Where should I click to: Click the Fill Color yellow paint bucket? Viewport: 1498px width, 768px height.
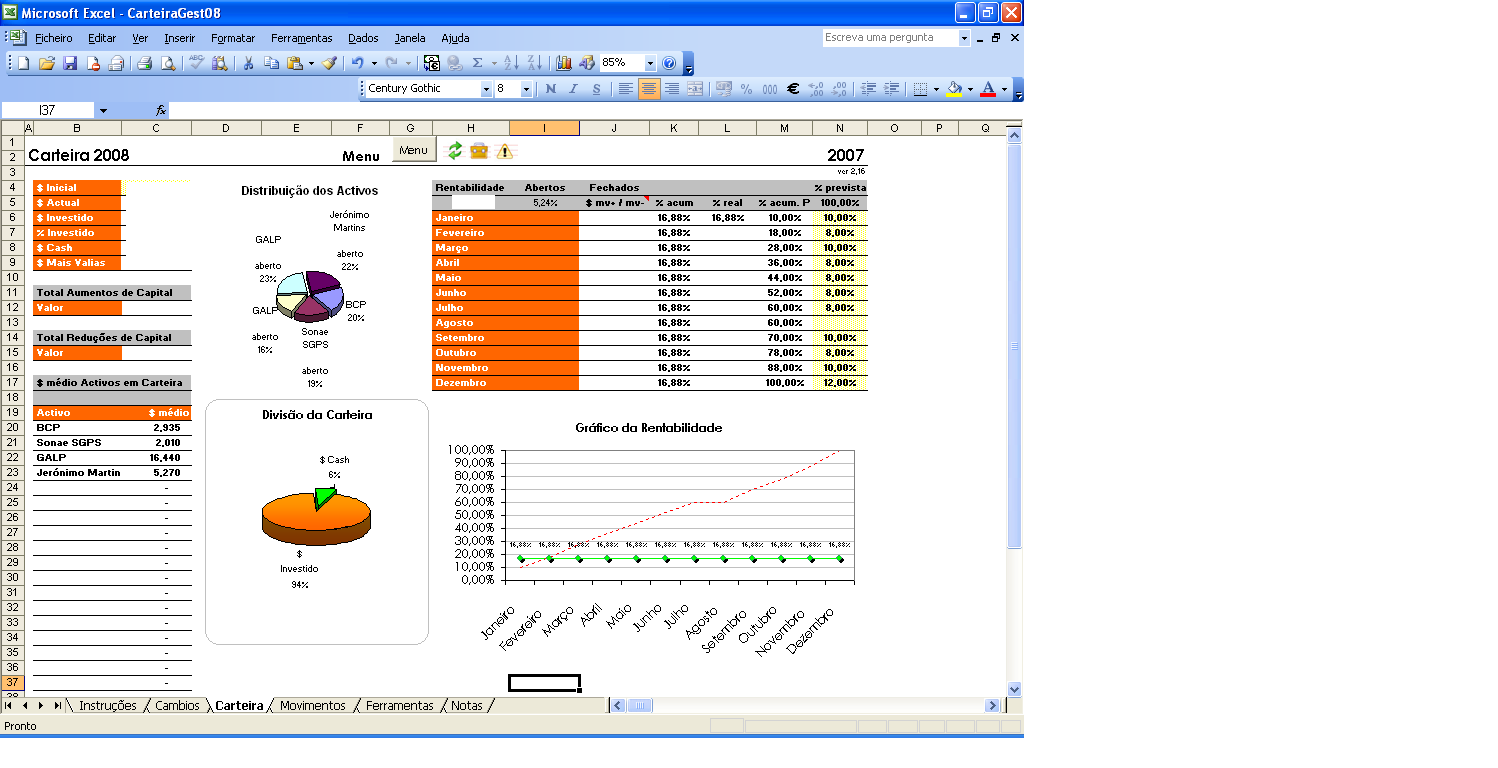point(954,89)
